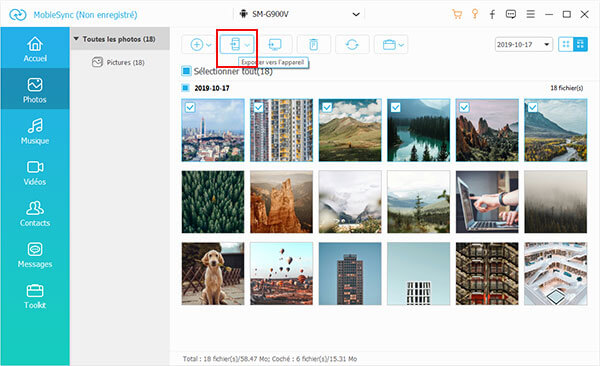Click the key register icon
The height and width of the screenshot is (366, 600).
point(475,14)
